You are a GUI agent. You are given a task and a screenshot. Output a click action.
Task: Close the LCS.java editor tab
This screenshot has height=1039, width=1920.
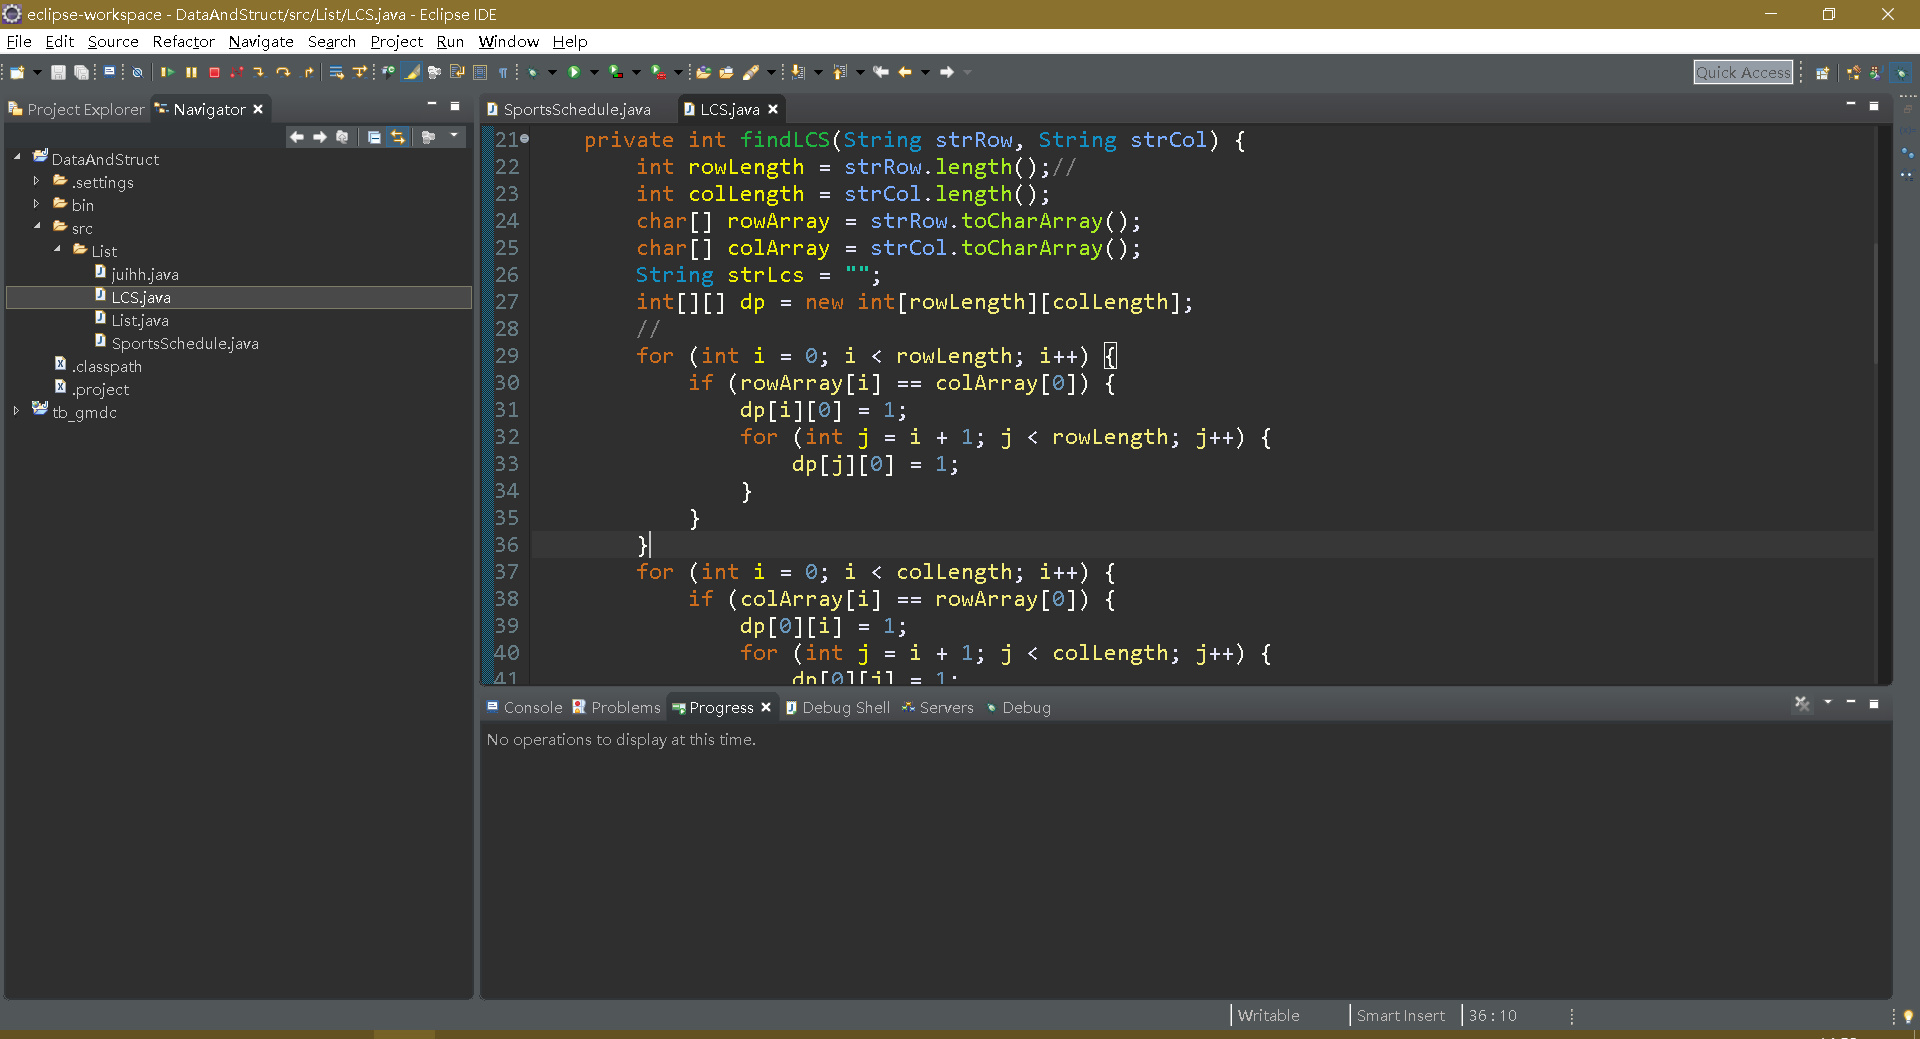tap(773, 109)
